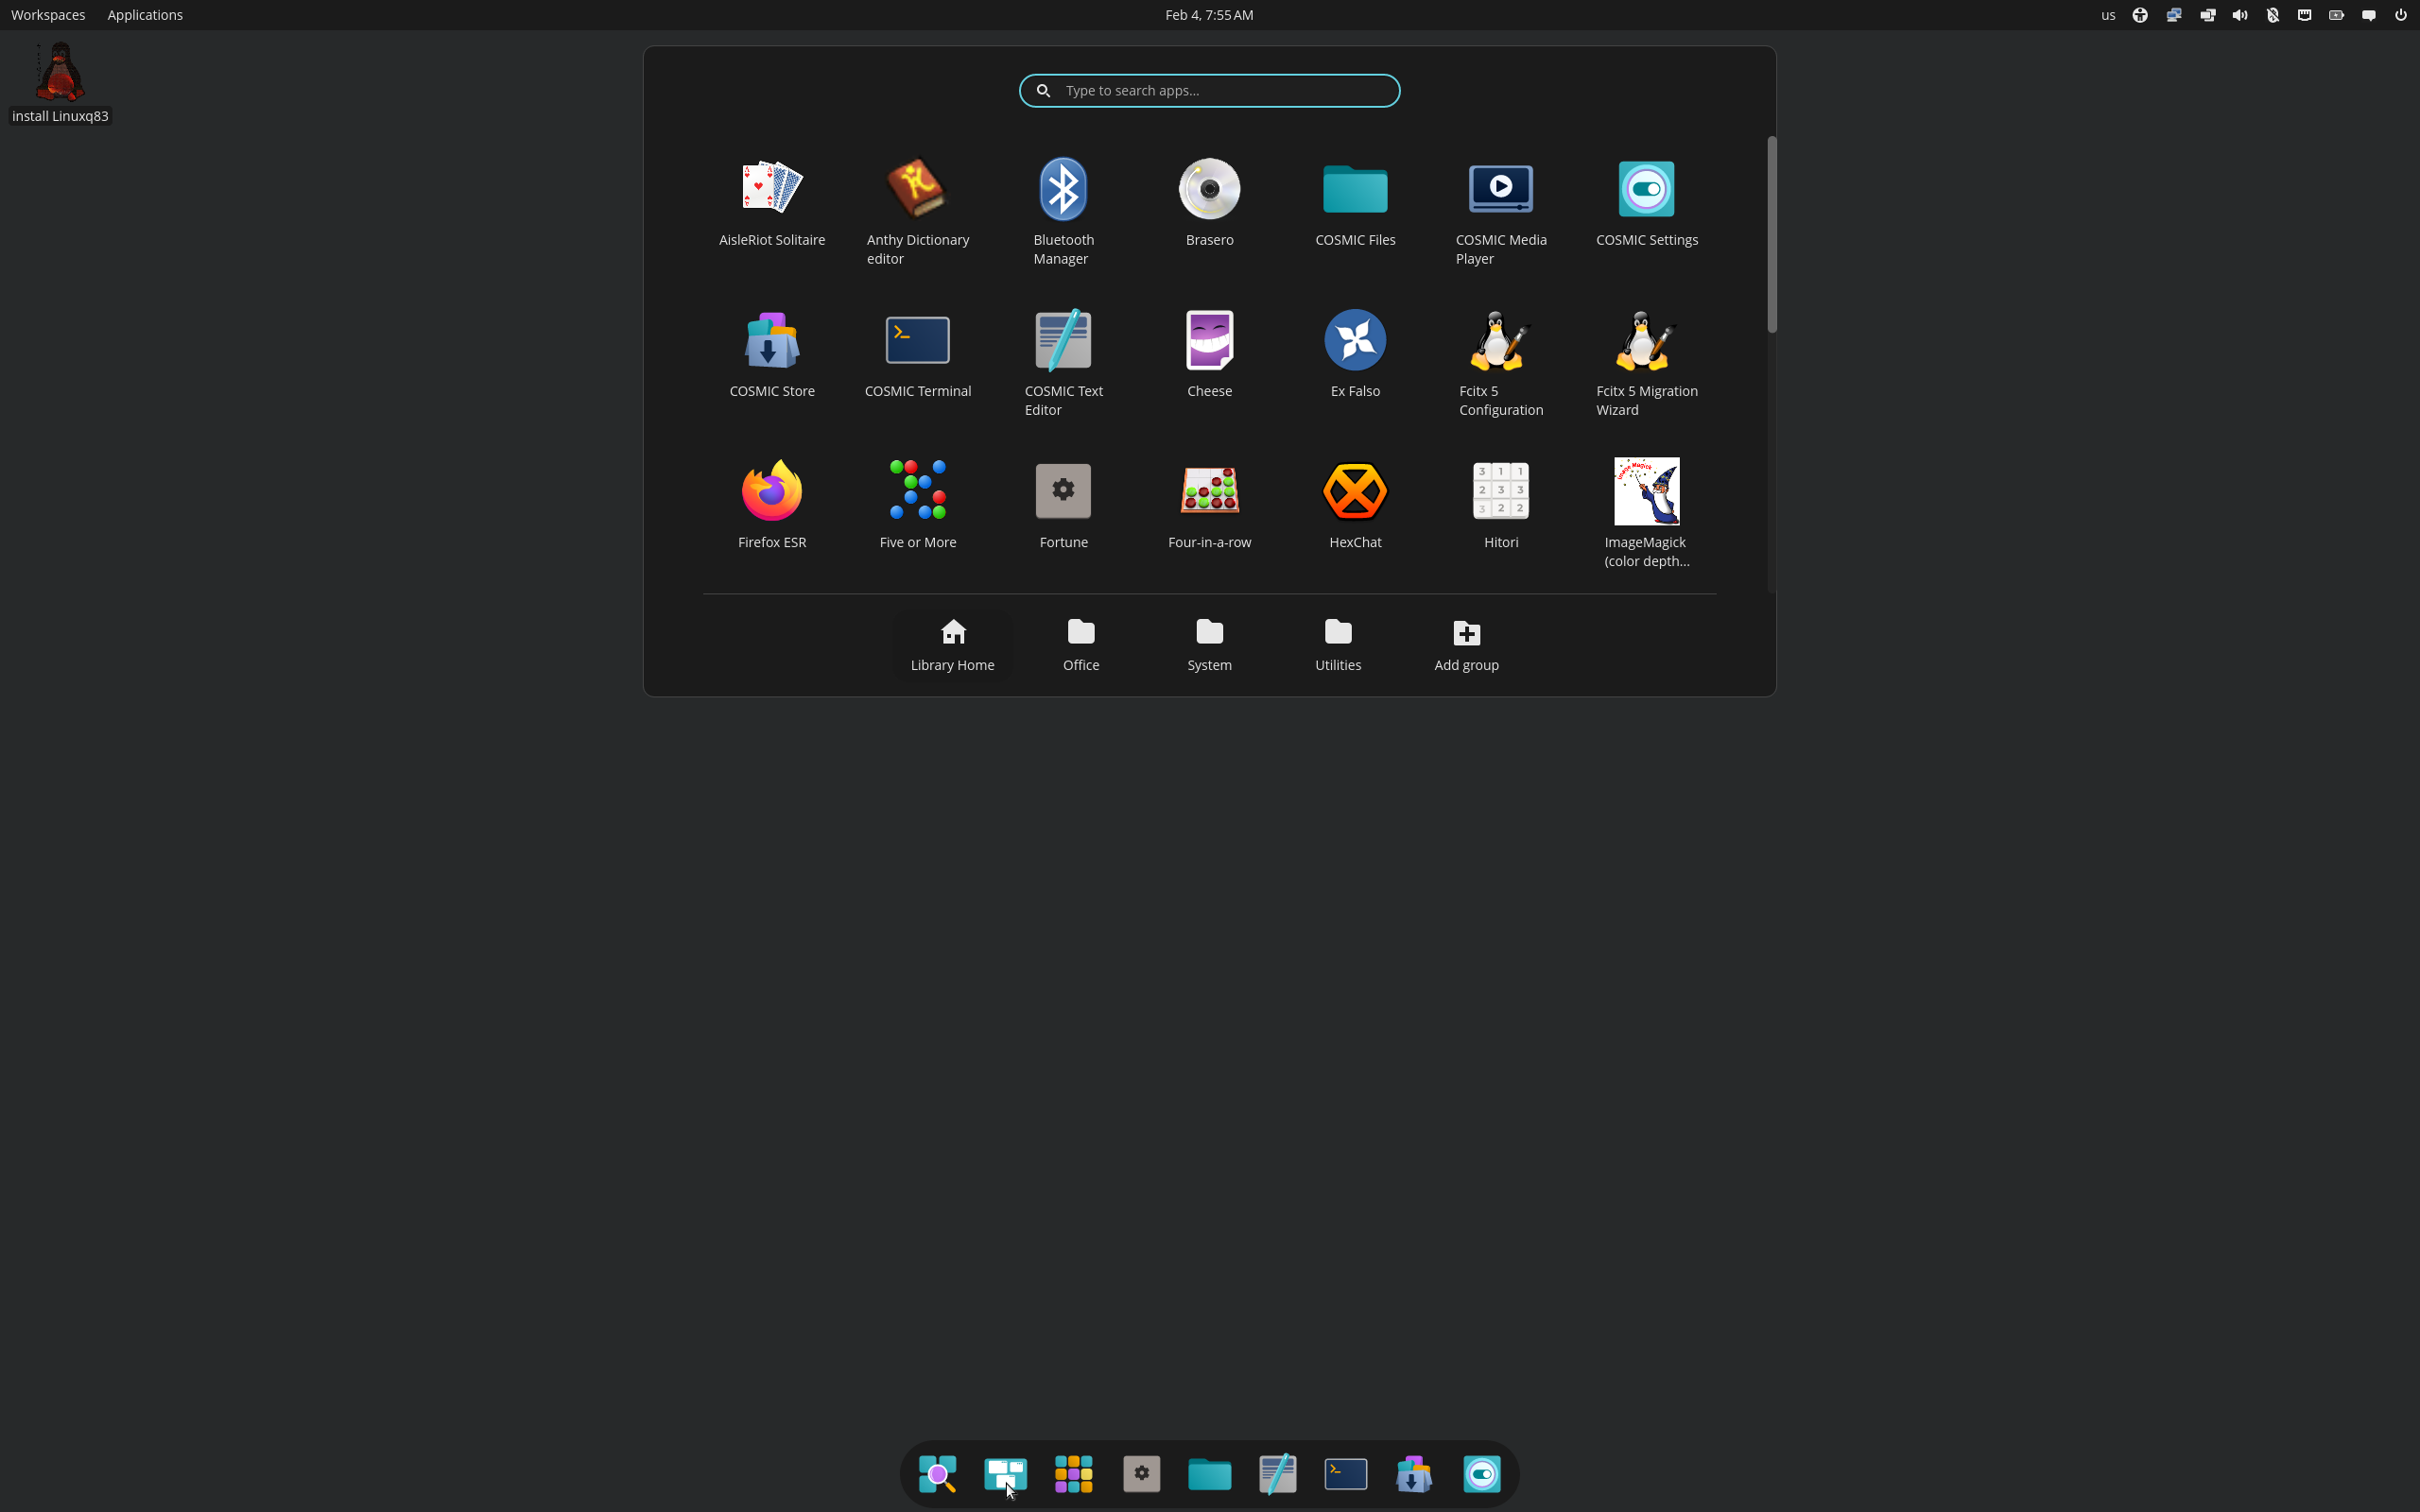This screenshot has height=1512, width=2420.
Task: Launch COSMIC Media Player
Action: pos(1501,212)
